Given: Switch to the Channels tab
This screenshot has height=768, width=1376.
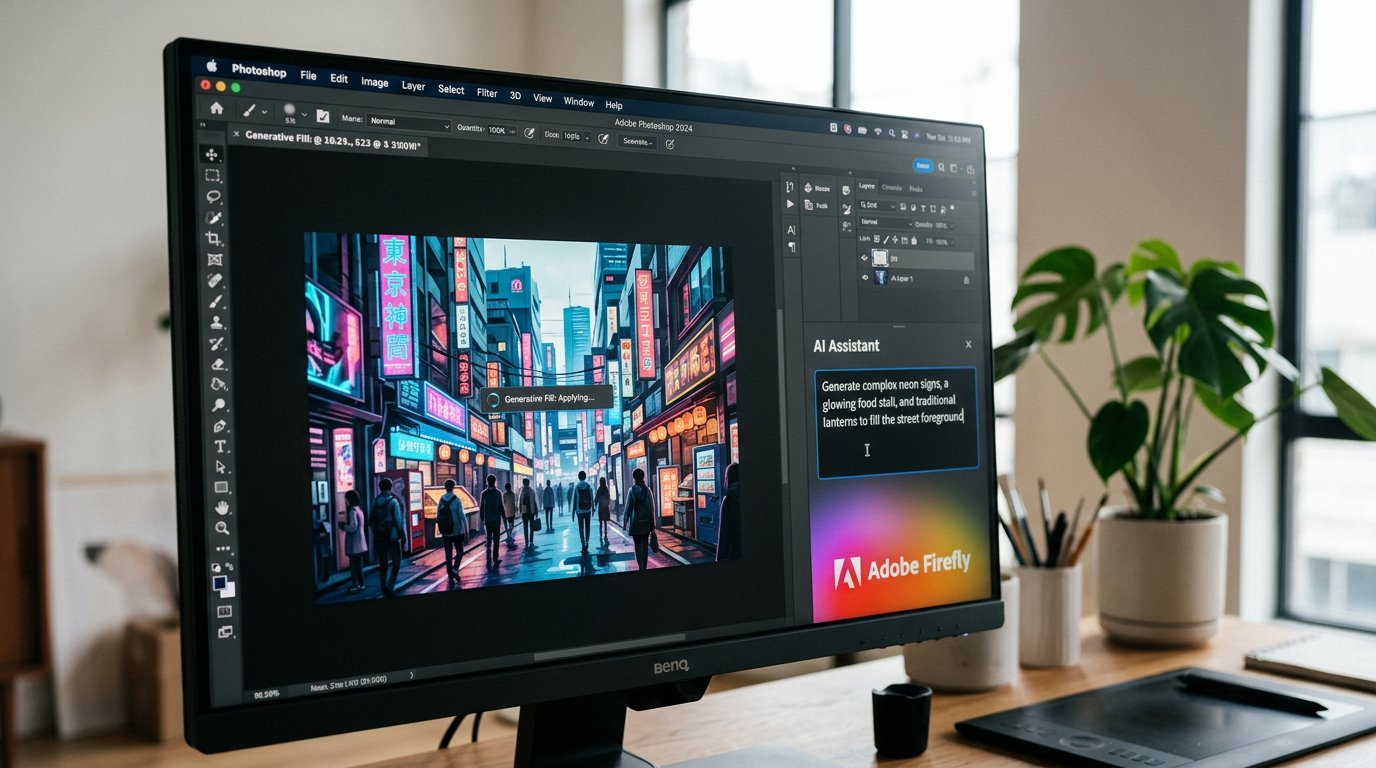Looking at the screenshot, I should pyautogui.click(x=891, y=188).
